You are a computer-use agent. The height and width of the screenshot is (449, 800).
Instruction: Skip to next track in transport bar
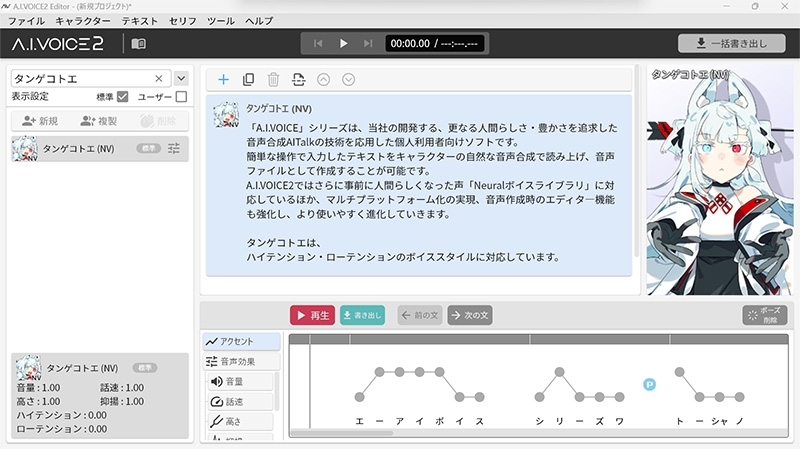[x=368, y=43]
